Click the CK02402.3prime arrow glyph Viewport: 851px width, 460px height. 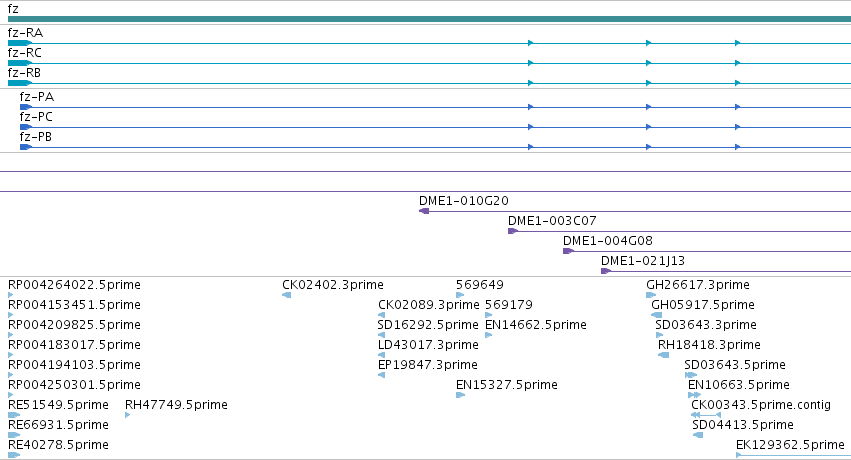pos(287,295)
